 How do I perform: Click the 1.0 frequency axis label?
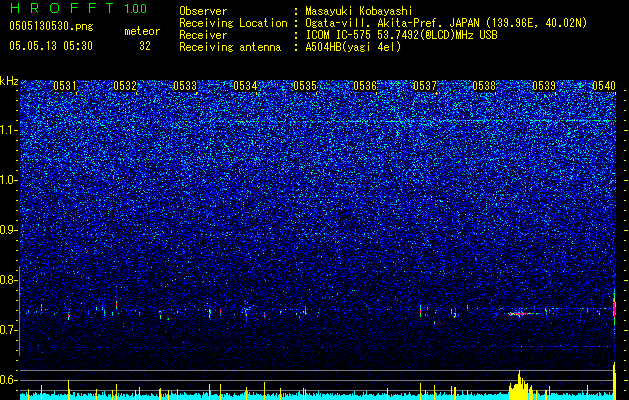point(9,180)
